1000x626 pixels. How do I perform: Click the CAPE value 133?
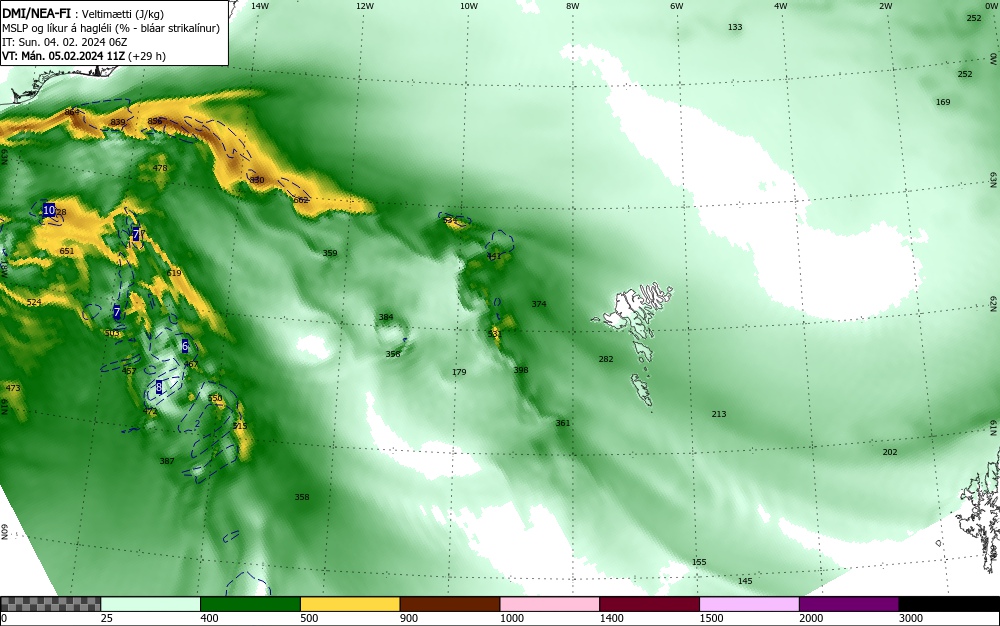(x=735, y=27)
